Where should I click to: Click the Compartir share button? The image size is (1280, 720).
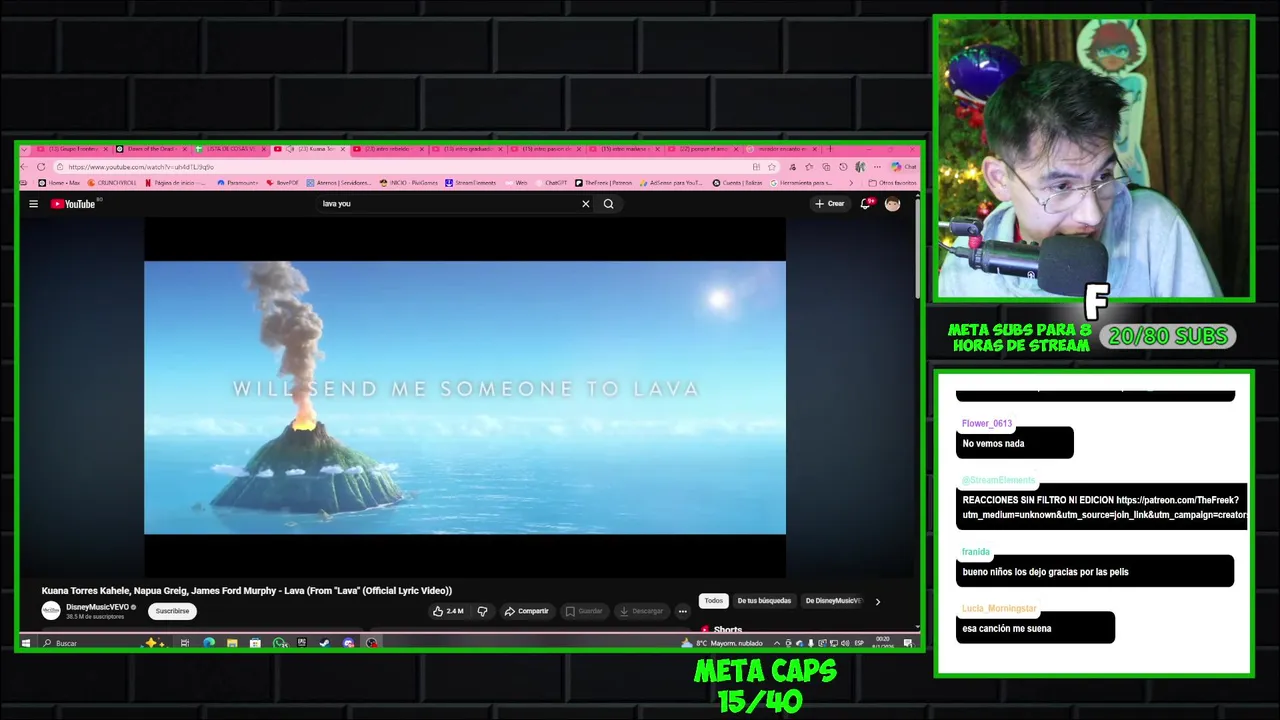pos(526,611)
